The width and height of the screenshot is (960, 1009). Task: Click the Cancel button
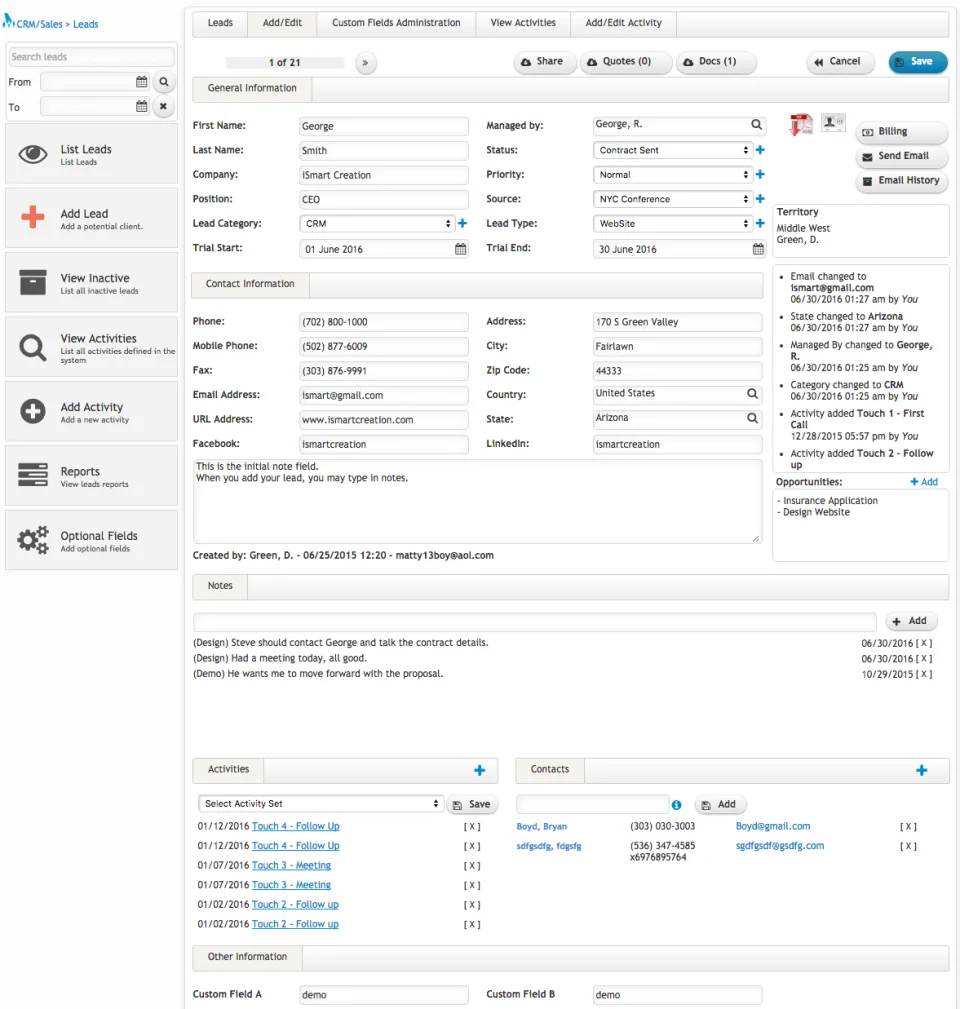click(840, 62)
